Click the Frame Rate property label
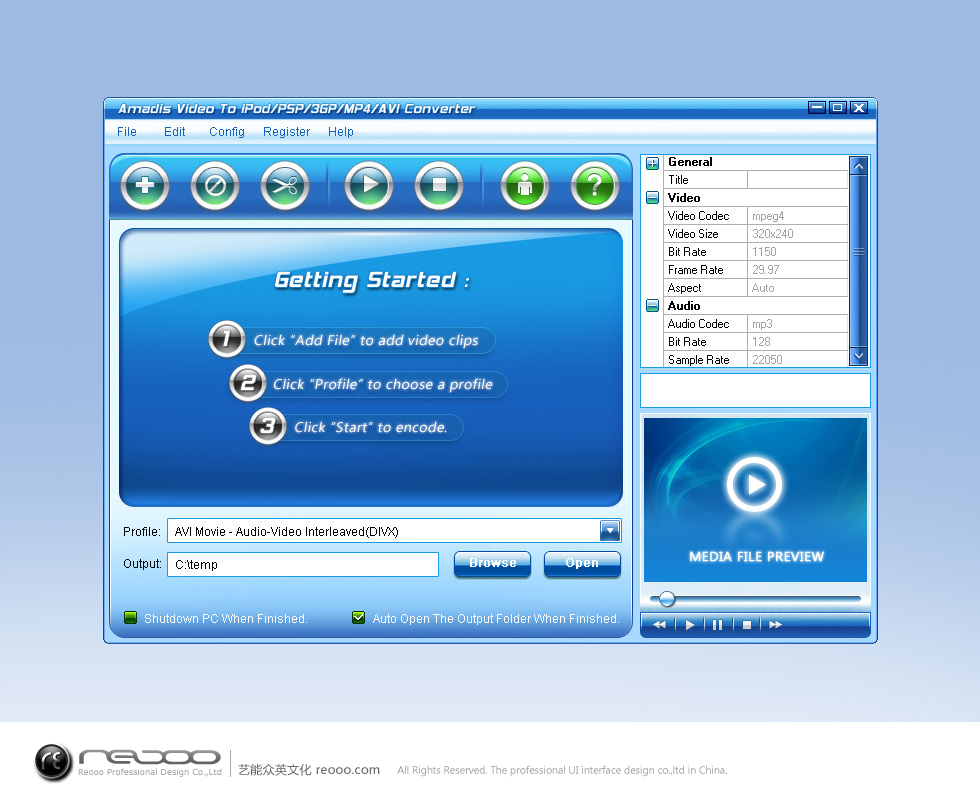This screenshot has height=800, width=980. [x=696, y=270]
